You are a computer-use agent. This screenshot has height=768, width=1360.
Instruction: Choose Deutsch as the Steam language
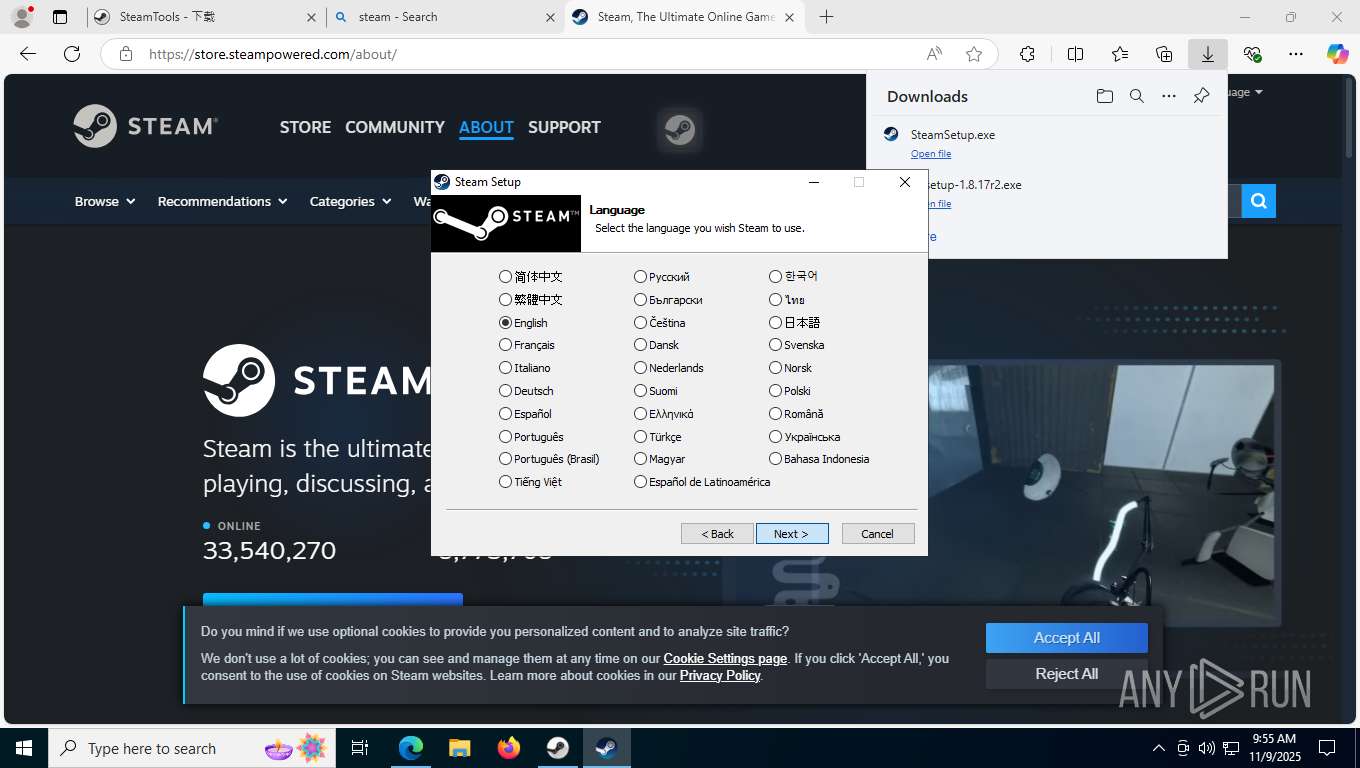526,391
